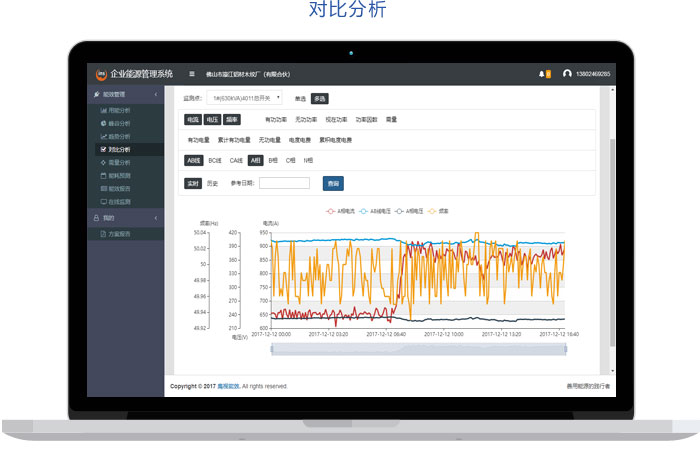Select the N相 phase option

(308, 161)
